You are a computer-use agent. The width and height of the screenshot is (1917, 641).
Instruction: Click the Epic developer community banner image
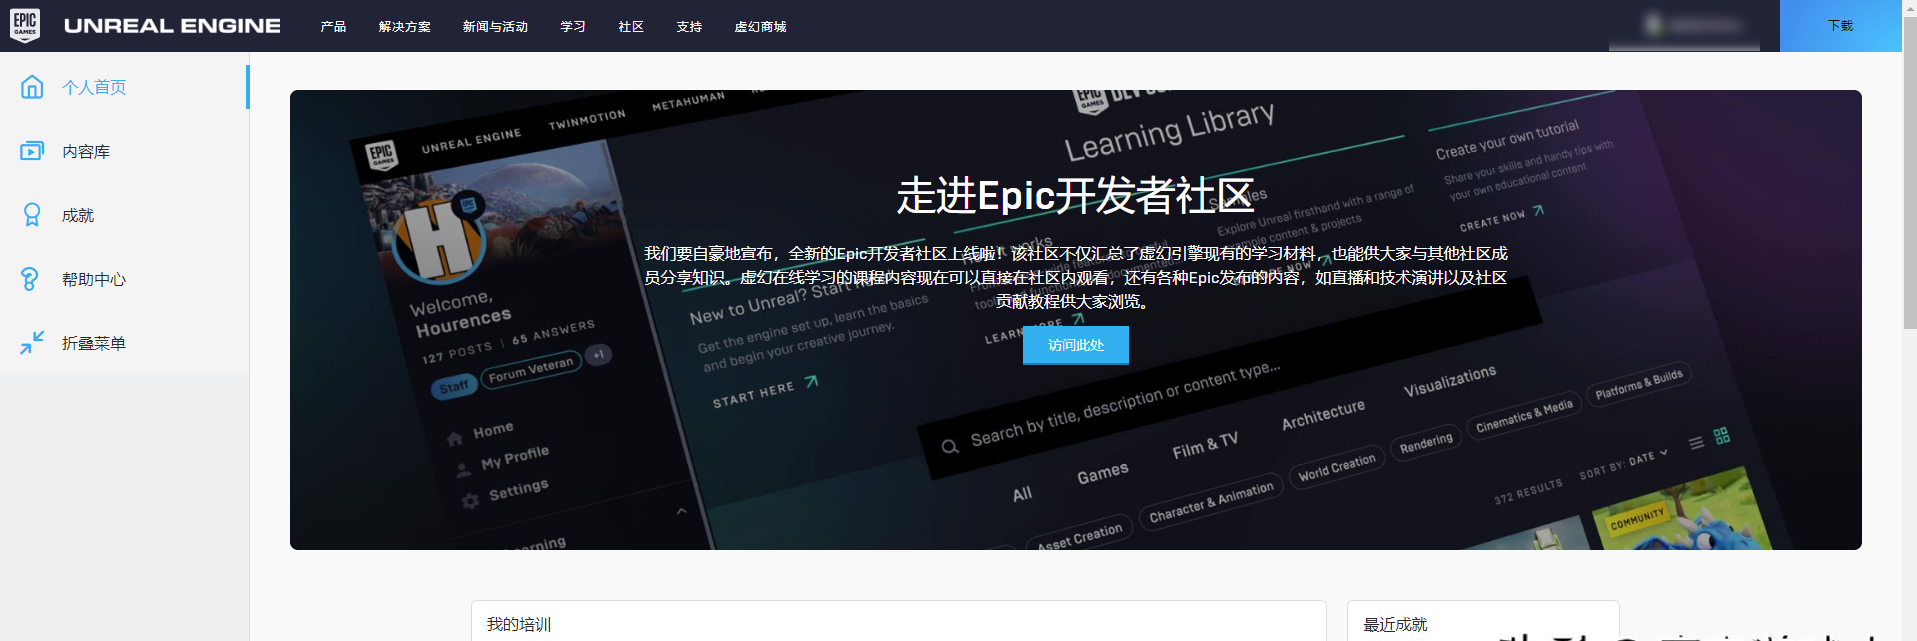pyautogui.click(x=1076, y=320)
